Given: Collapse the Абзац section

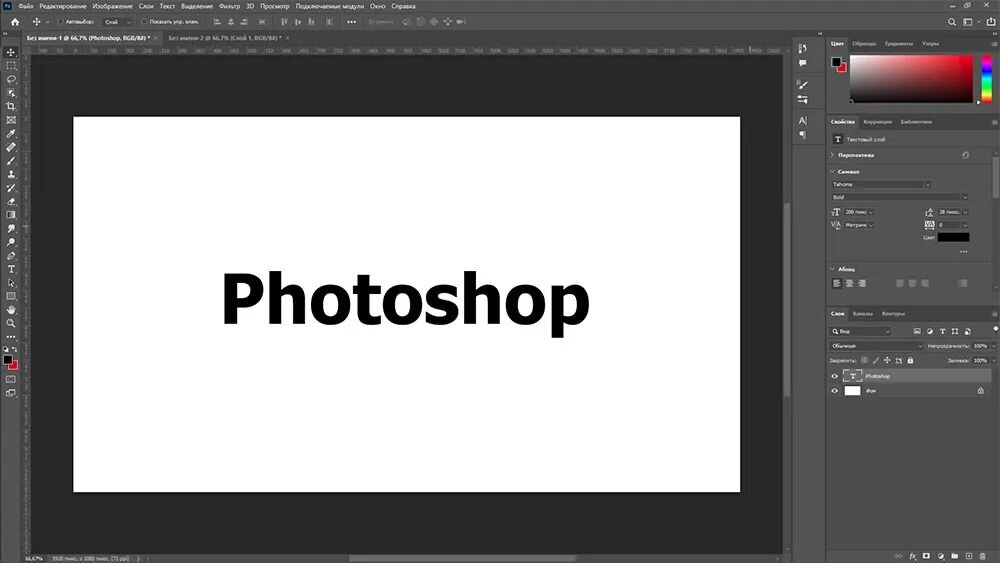Looking at the screenshot, I should coord(833,269).
